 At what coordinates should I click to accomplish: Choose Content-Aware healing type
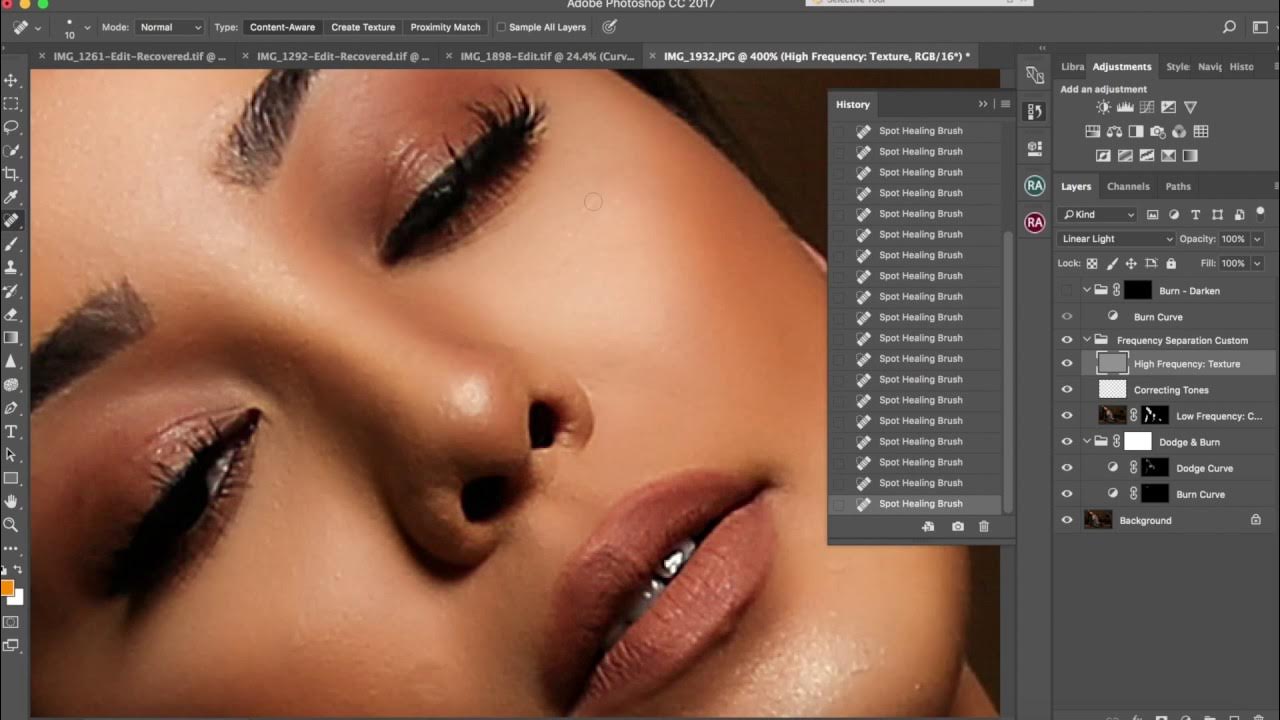click(x=282, y=27)
